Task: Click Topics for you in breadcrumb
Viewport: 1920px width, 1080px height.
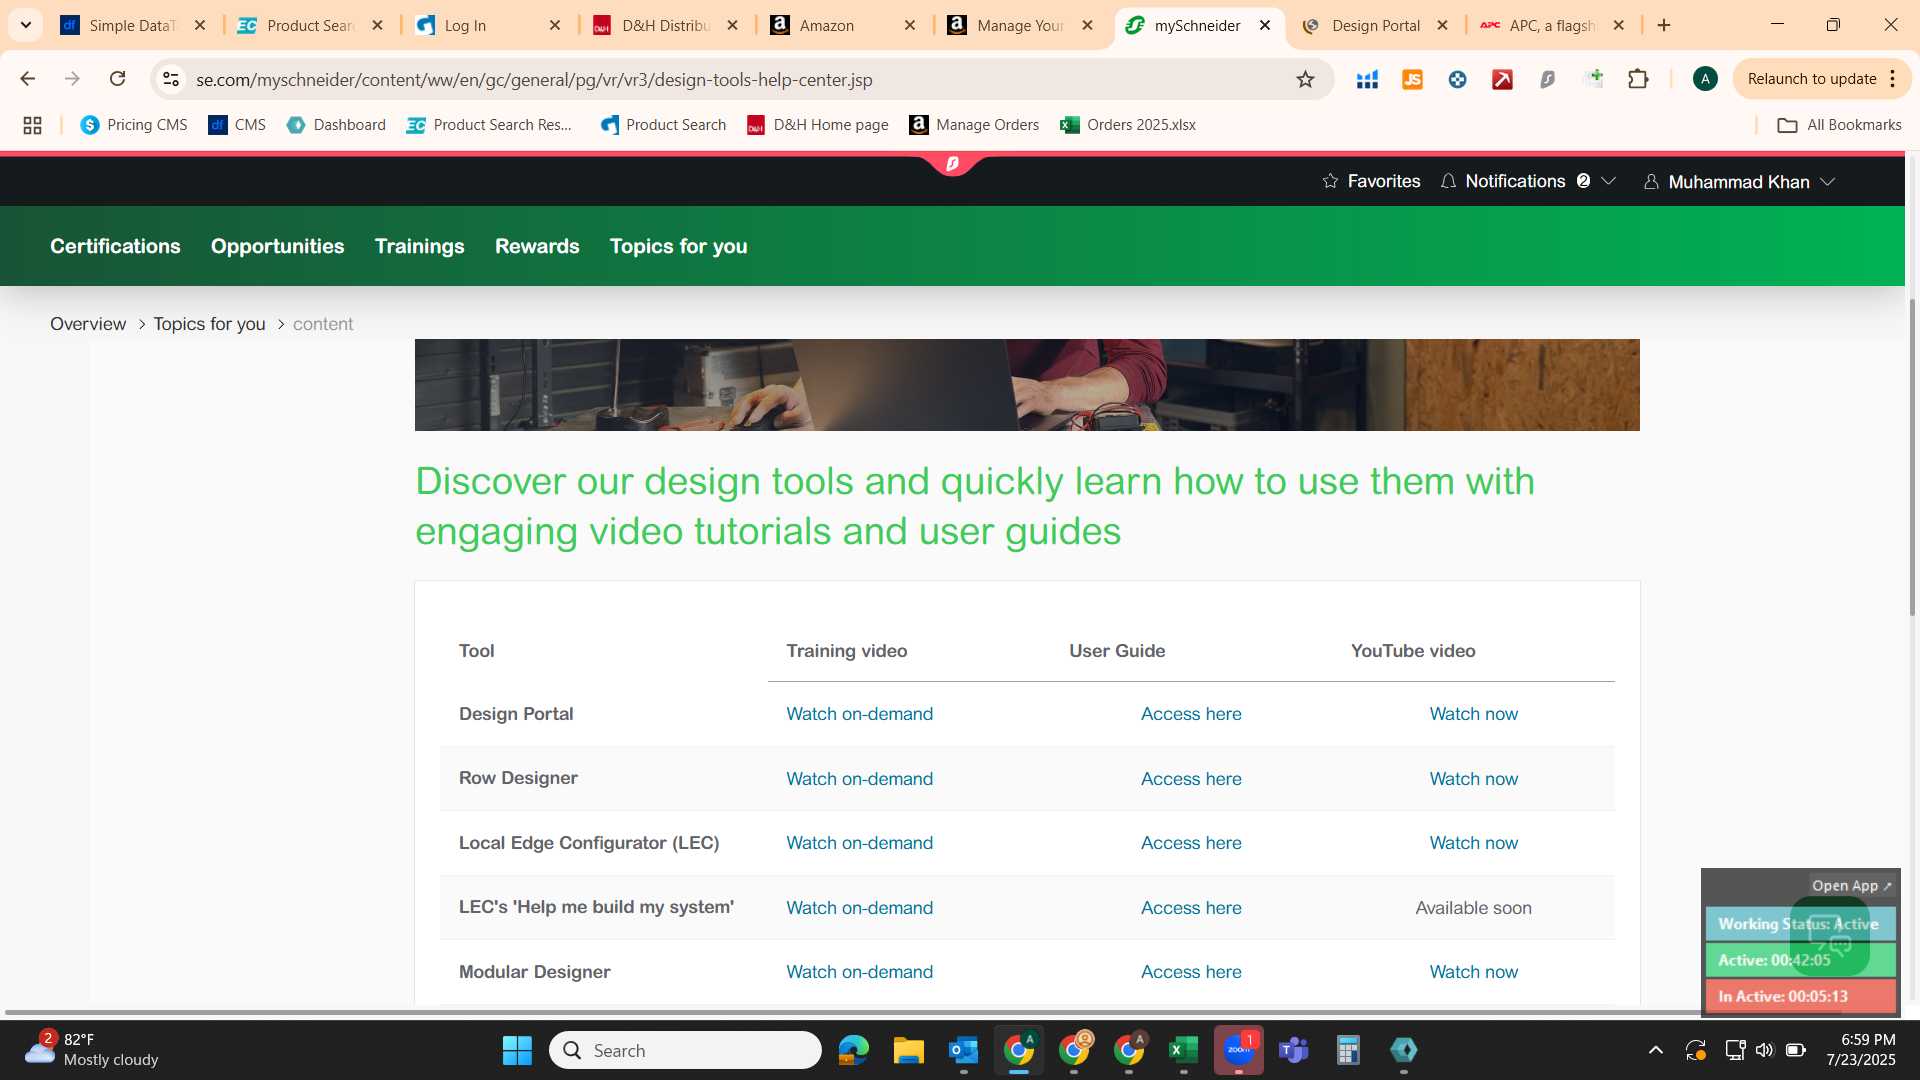Action: point(209,324)
